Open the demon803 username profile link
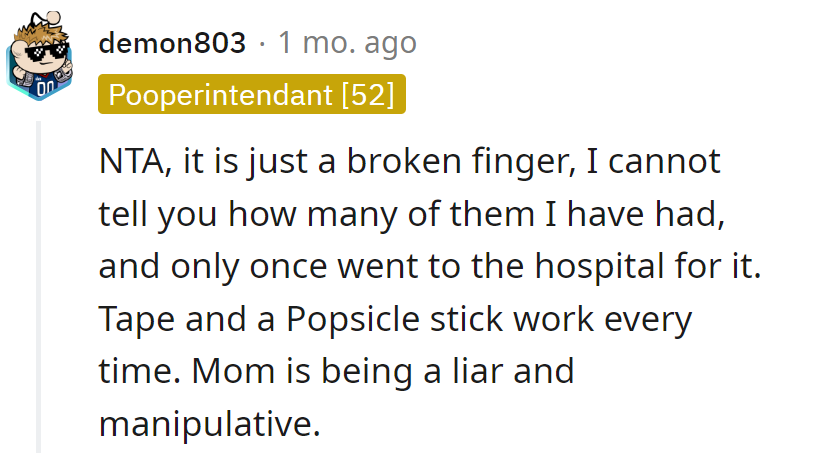This screenshot has height=453, width=813. (172, 43)
